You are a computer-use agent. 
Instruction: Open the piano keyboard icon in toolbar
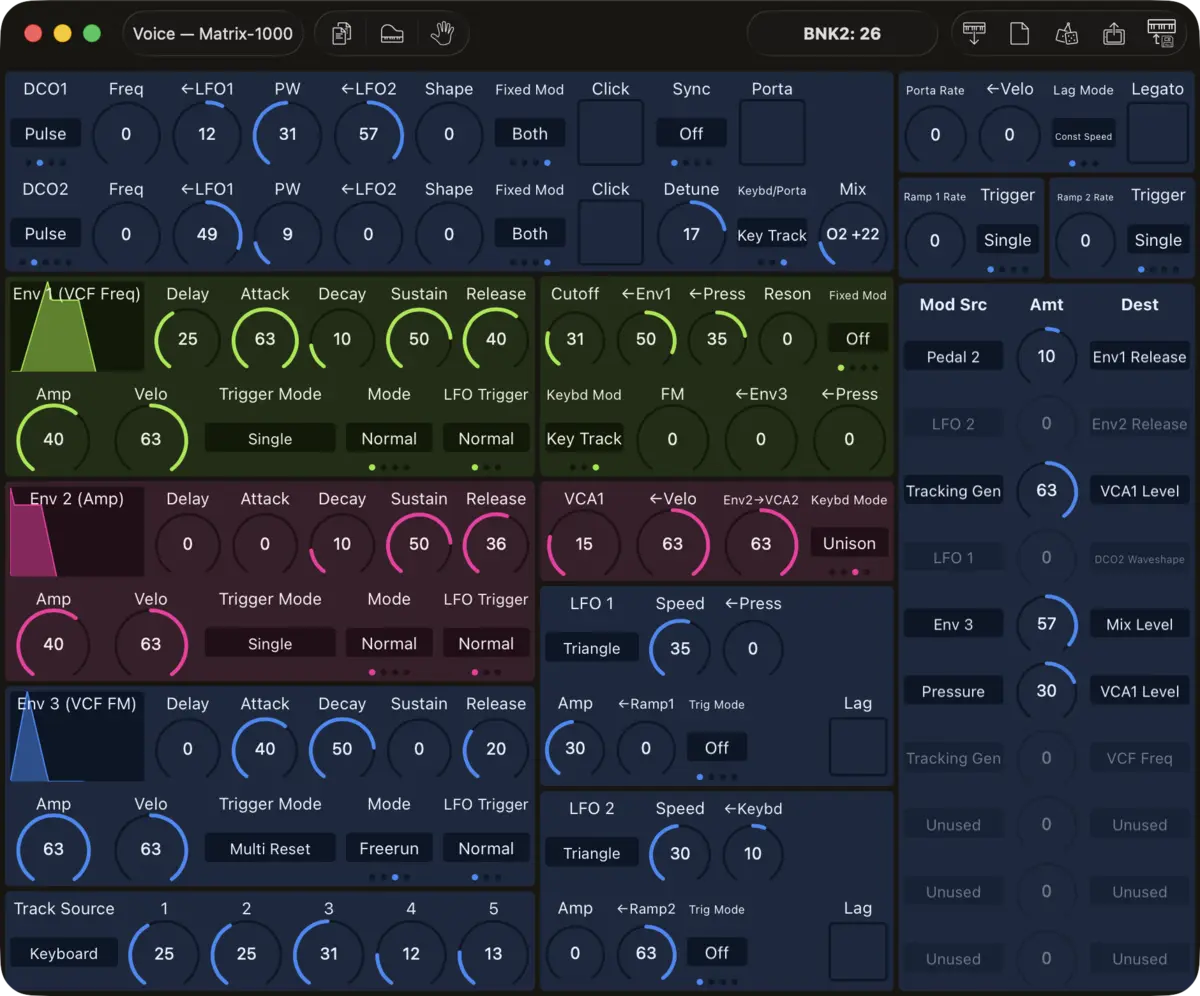[392, 34]
